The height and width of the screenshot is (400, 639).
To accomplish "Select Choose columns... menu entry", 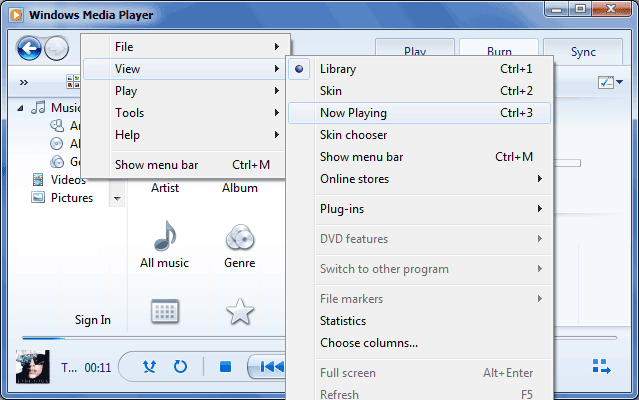I will (419, 343).
